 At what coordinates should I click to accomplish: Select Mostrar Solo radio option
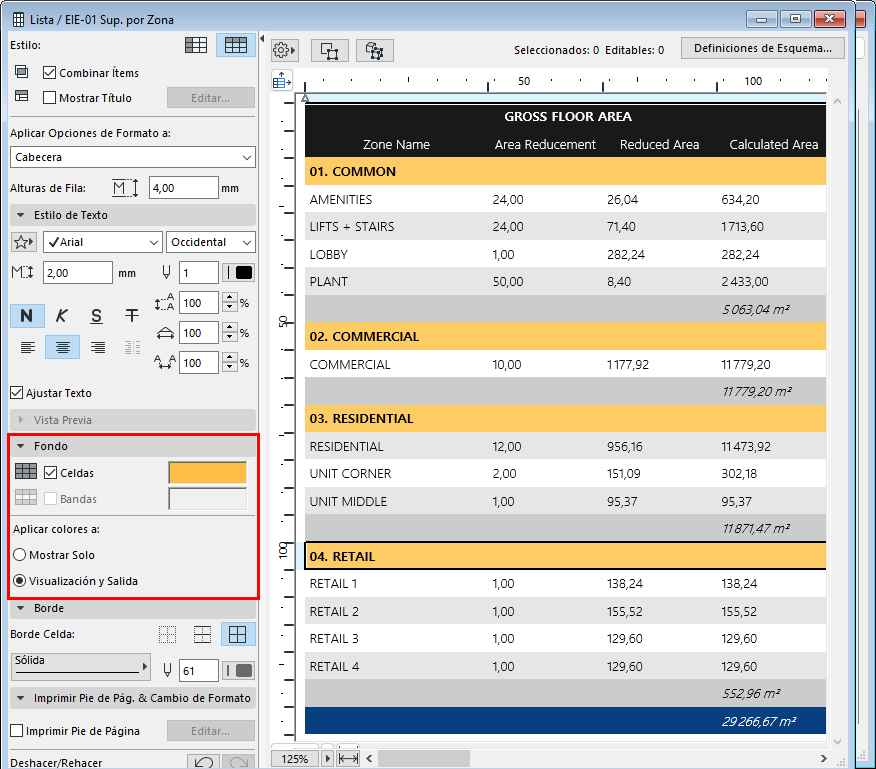[x=19, y=555]
